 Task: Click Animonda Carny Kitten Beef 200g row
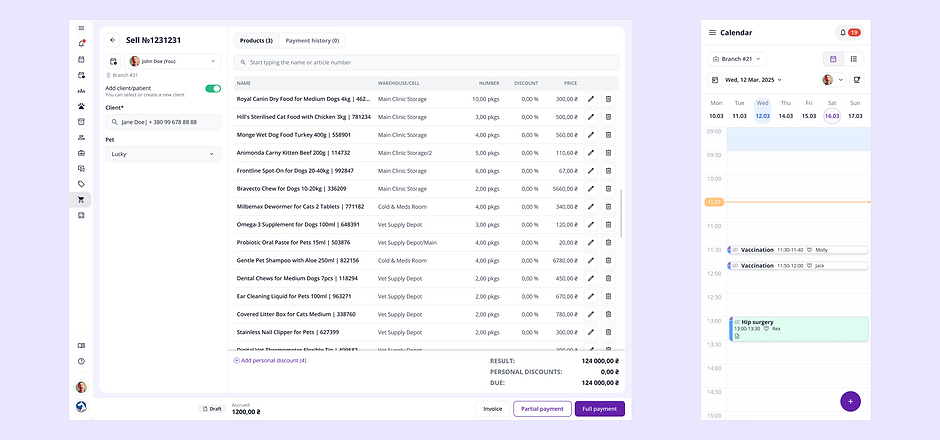coord(426,153)
